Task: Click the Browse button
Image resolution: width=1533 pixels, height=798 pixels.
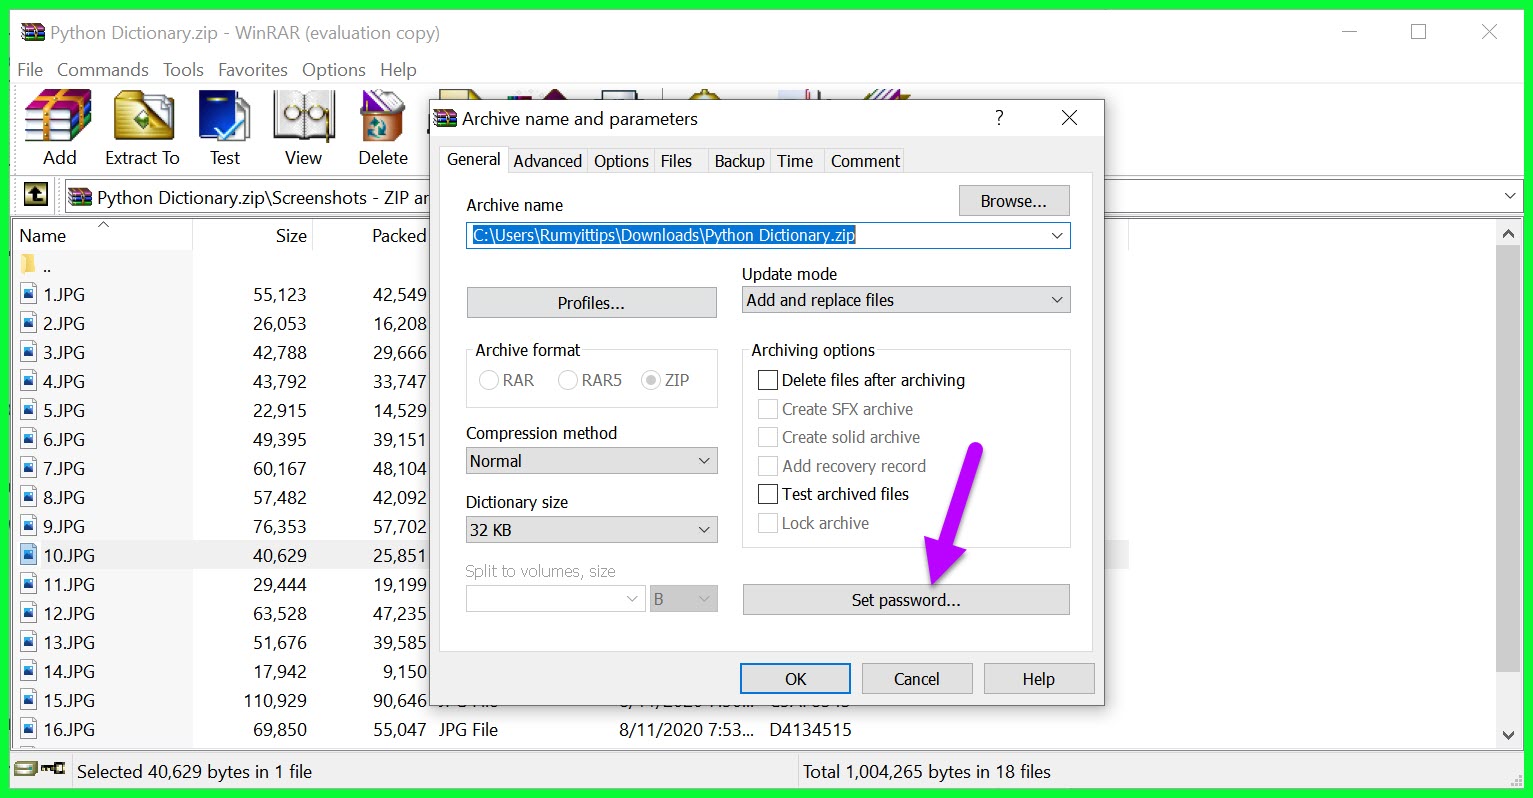Action: (1014, 201)
